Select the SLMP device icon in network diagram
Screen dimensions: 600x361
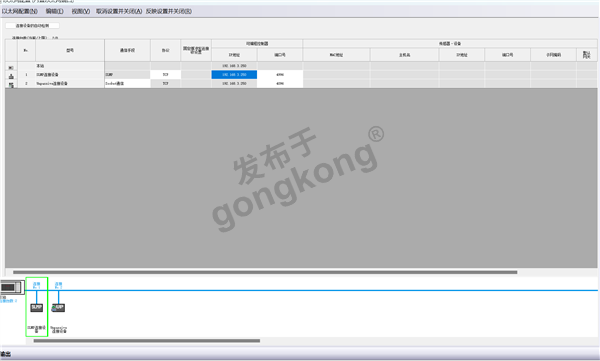[x=36, y=307]
